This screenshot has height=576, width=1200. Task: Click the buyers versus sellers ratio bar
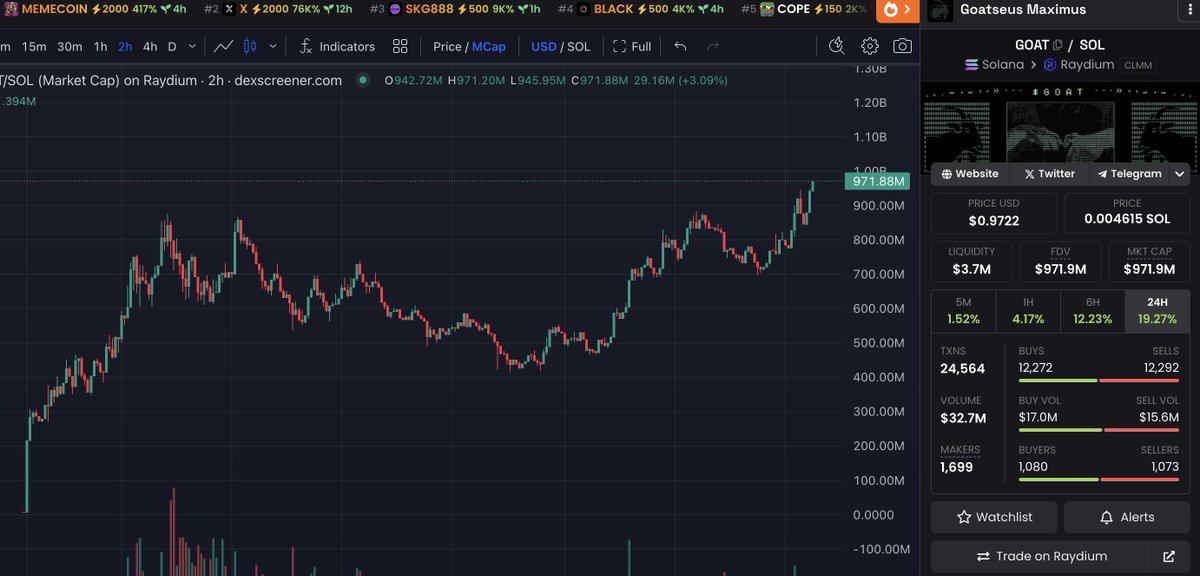coord(1099,478)
